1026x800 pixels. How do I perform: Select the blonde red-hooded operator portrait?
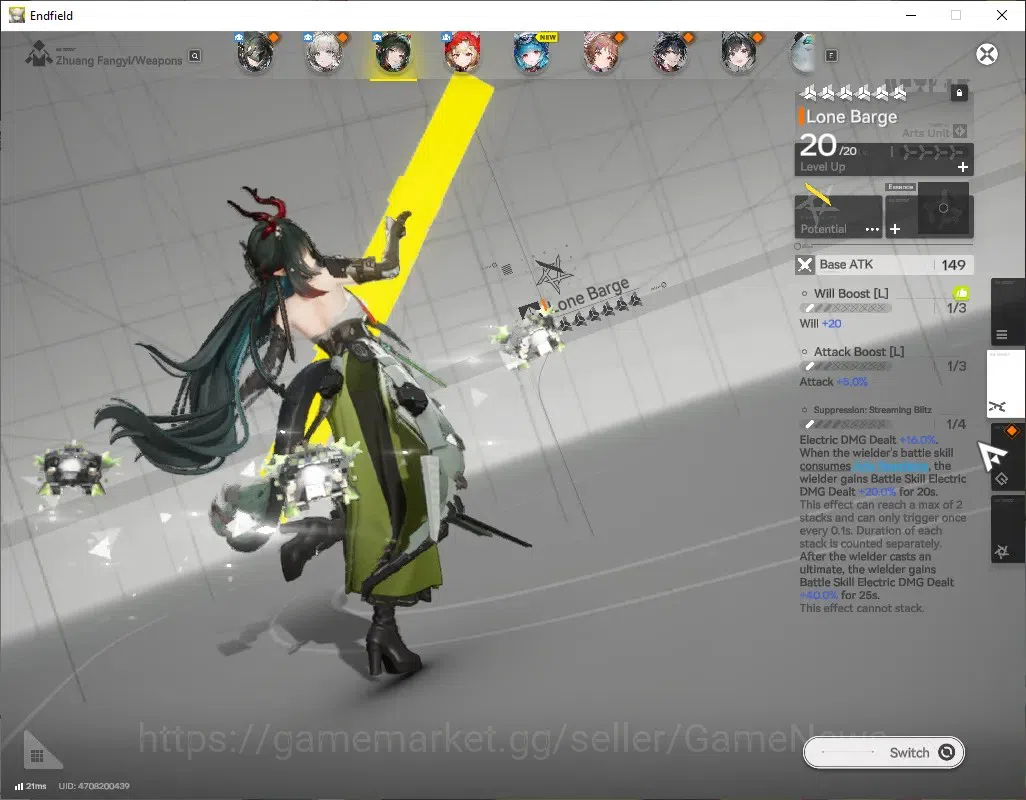[x=463, y=53]
